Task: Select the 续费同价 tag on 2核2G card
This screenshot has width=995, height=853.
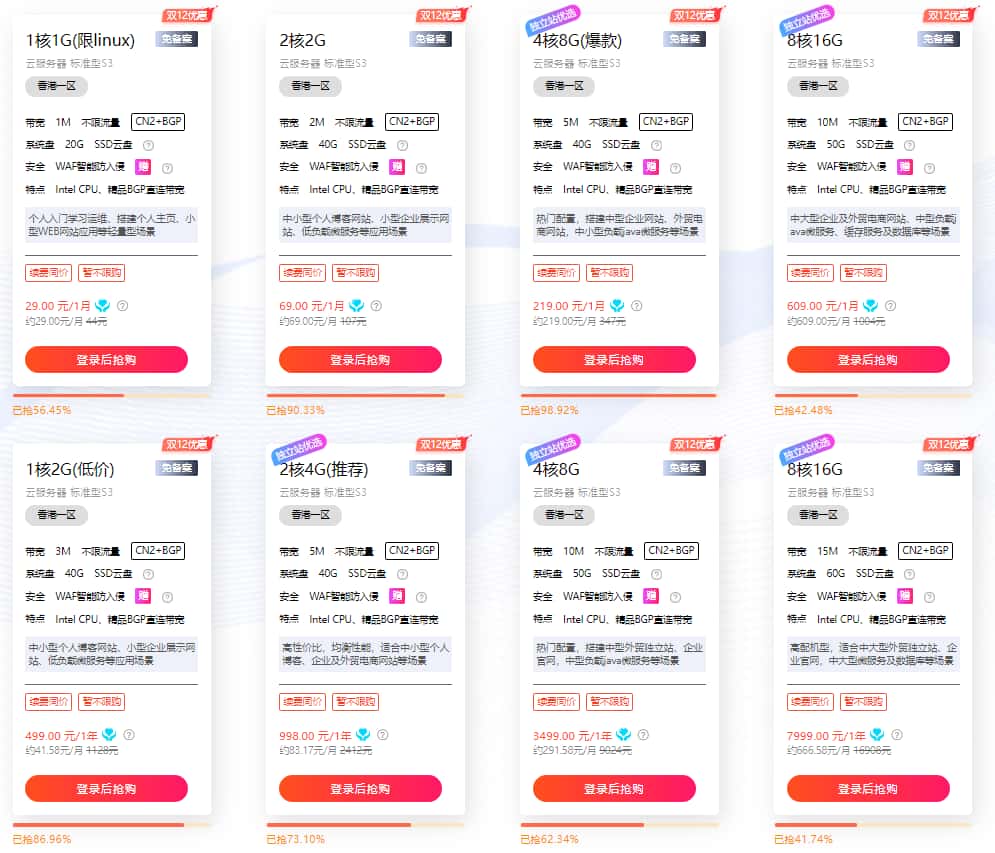Action: [302, 272]
